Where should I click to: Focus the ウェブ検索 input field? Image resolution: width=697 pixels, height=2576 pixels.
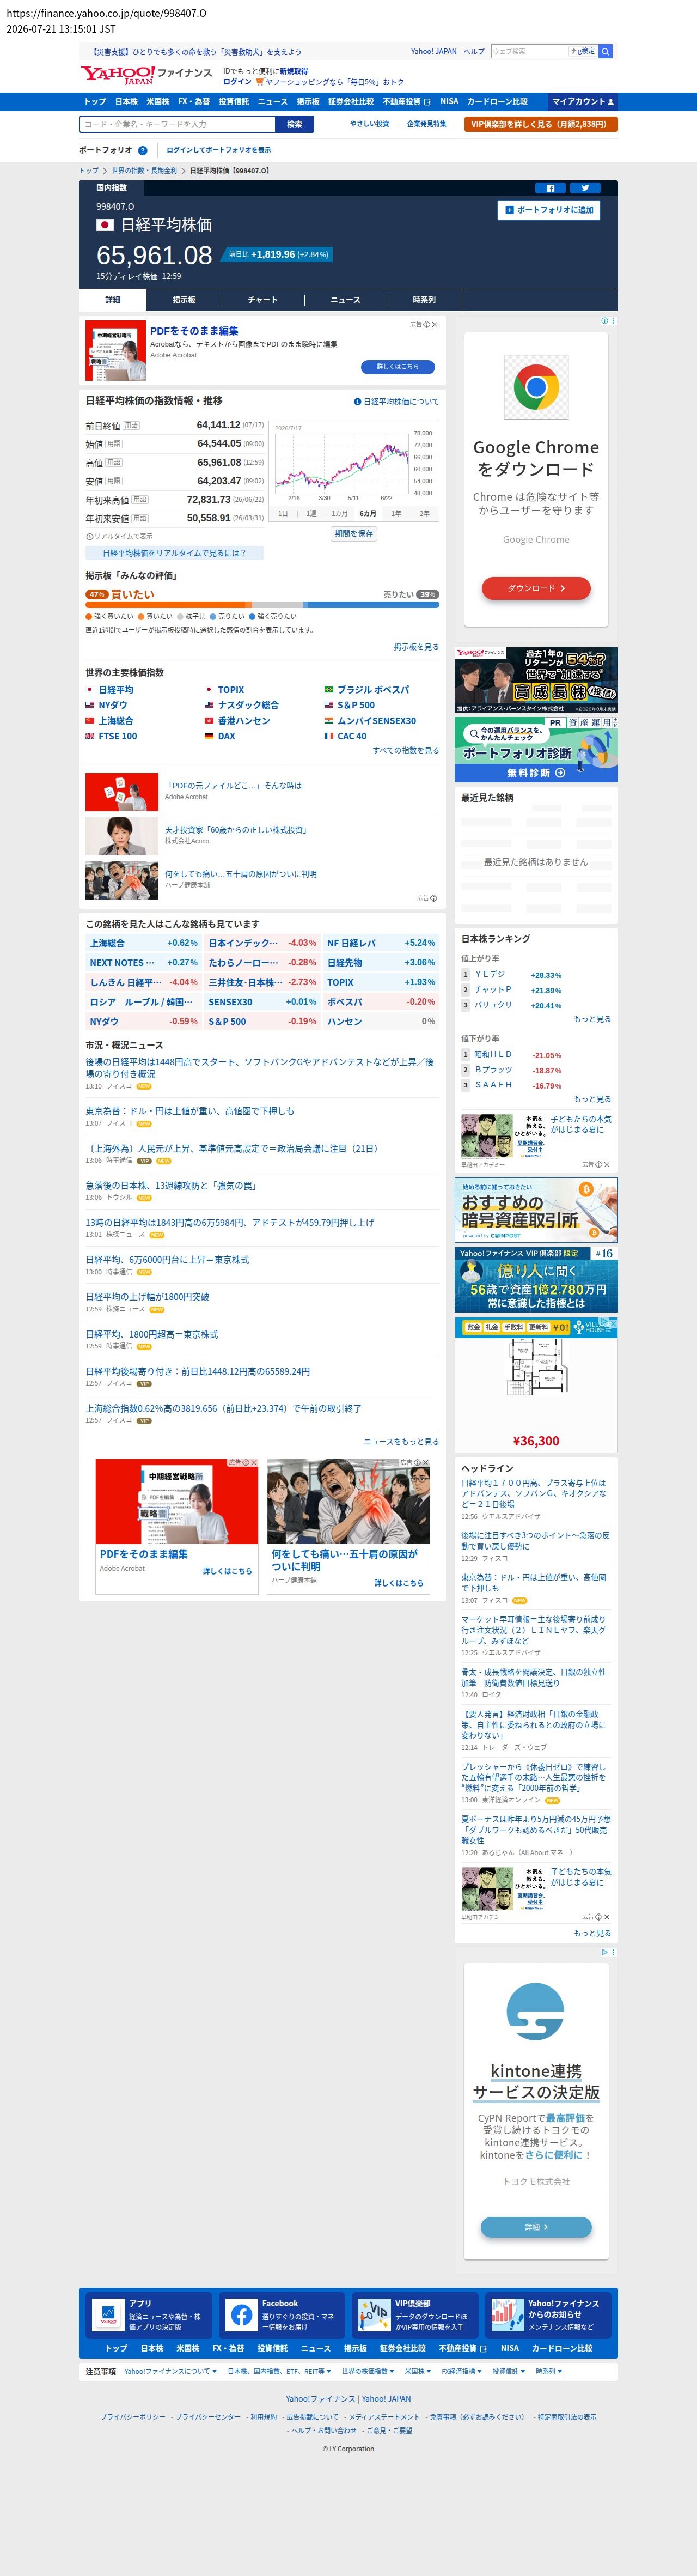click(x=530, y=51)
